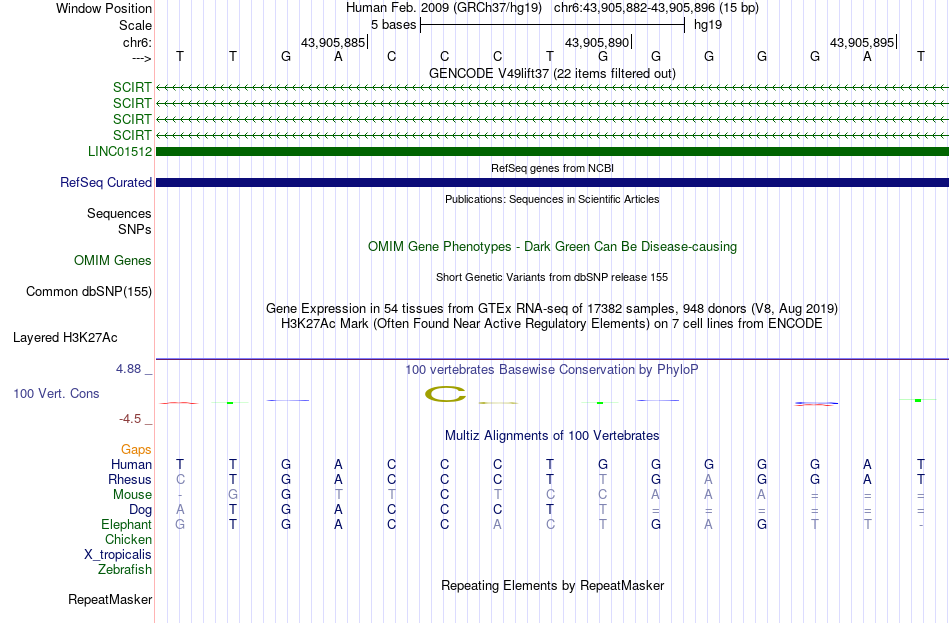Click coordinate label 43,905,885

(x=333, y=42)
